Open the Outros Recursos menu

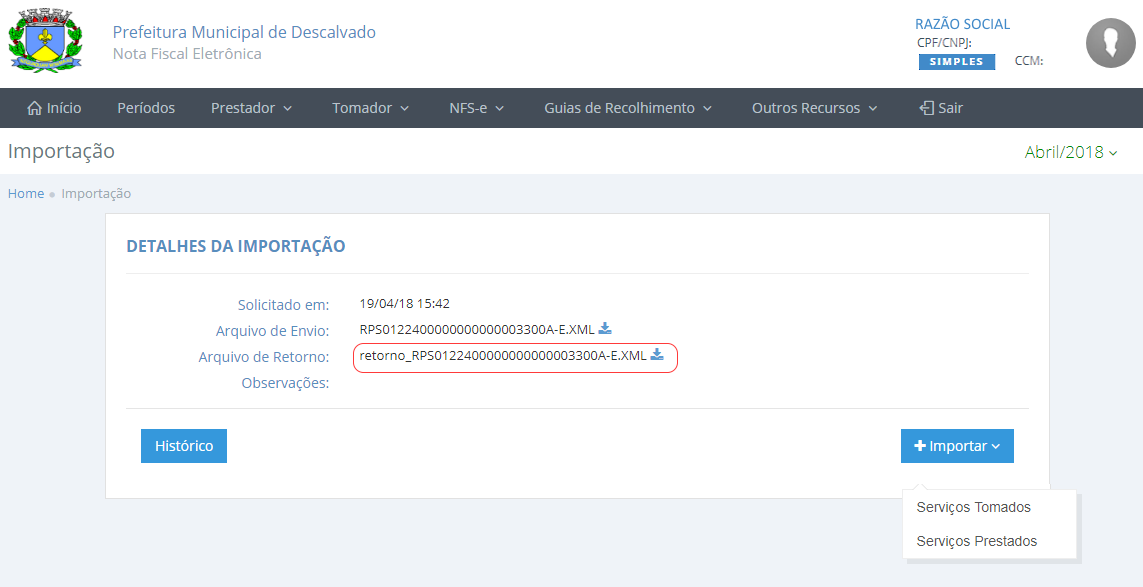[814, 108]
